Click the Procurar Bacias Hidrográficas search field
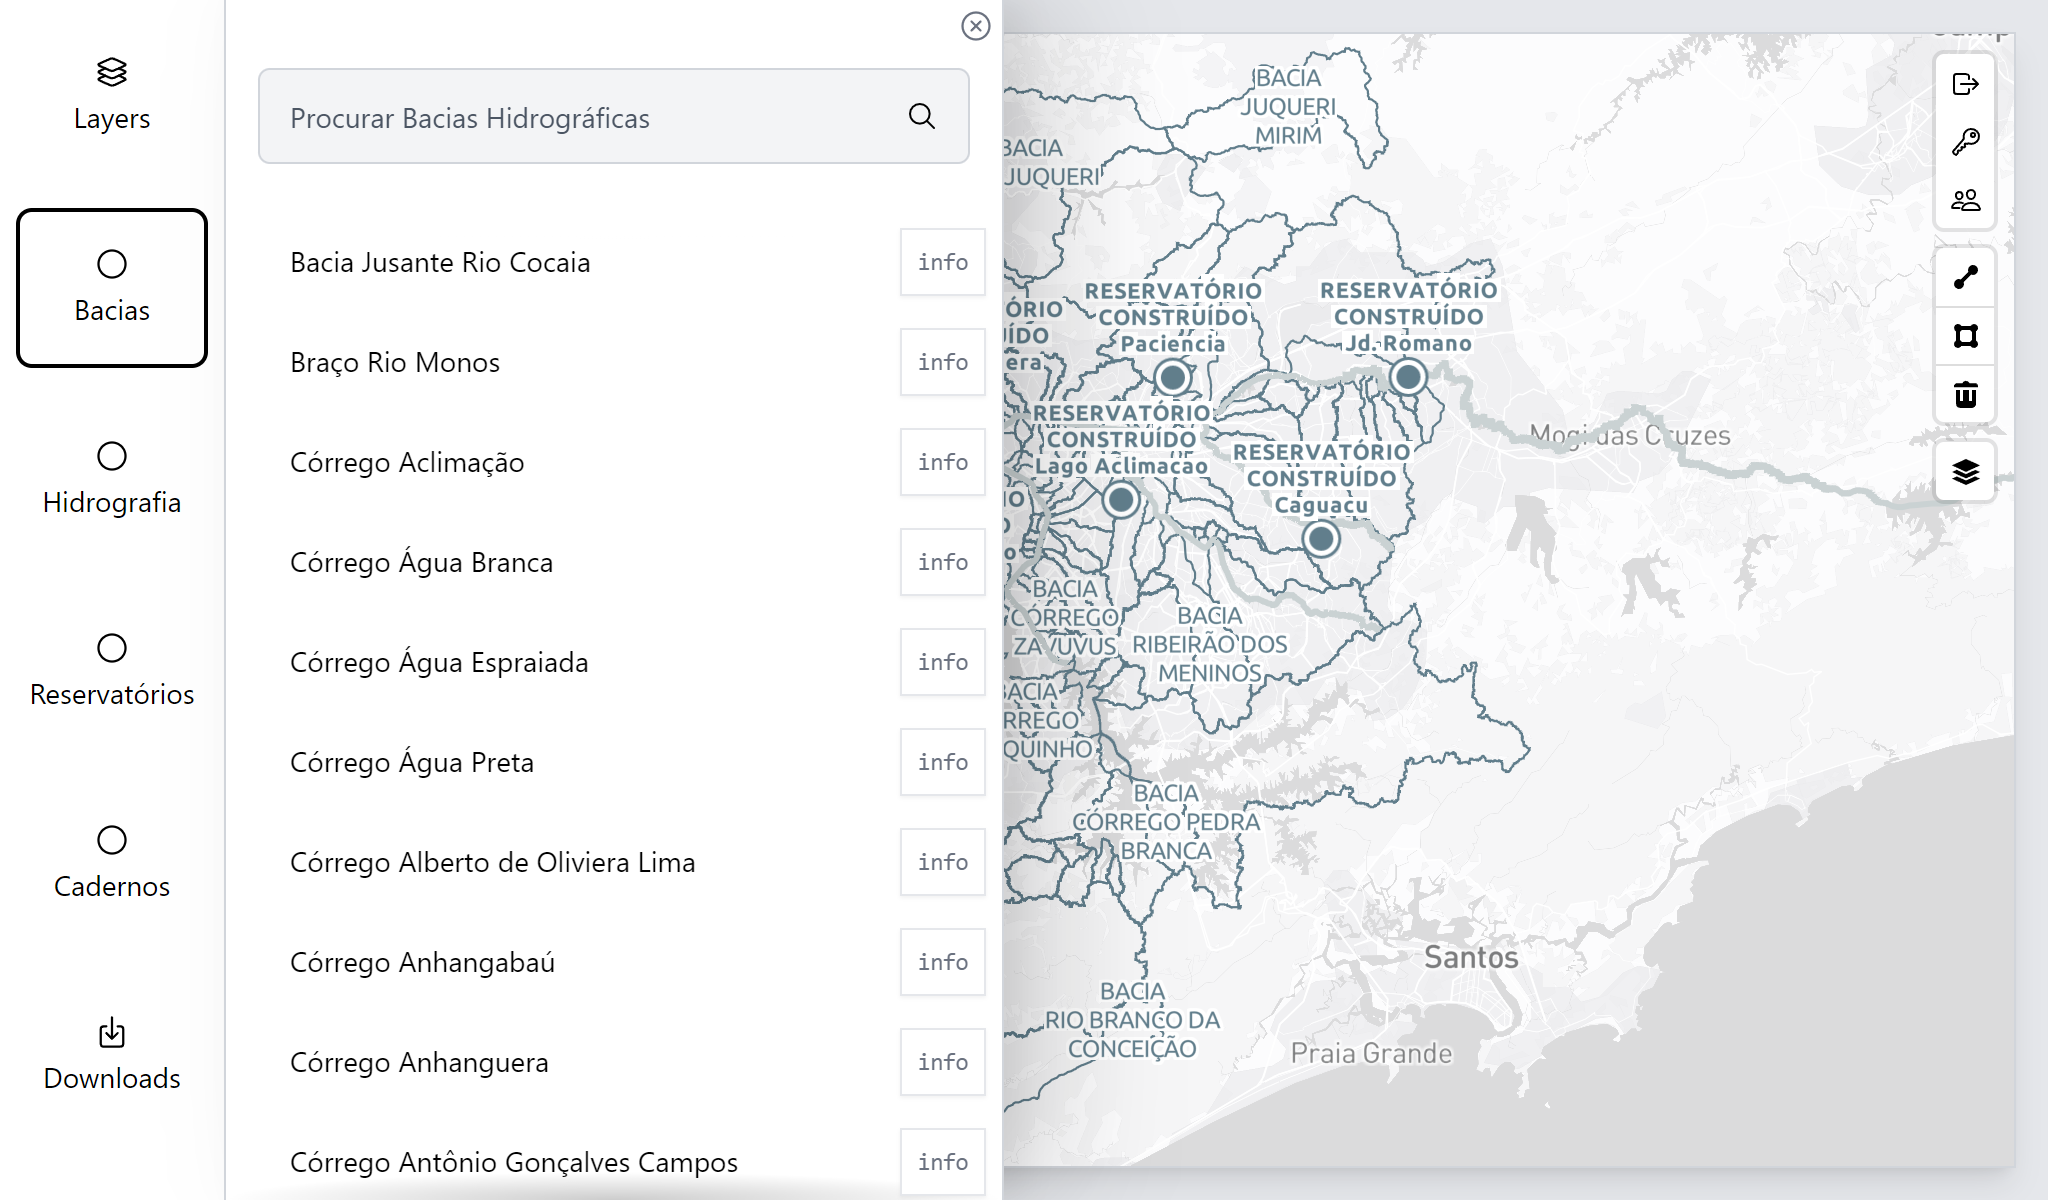This screenshot has width=2048, height=1200. pyautogui.click(x=613, y=117)
